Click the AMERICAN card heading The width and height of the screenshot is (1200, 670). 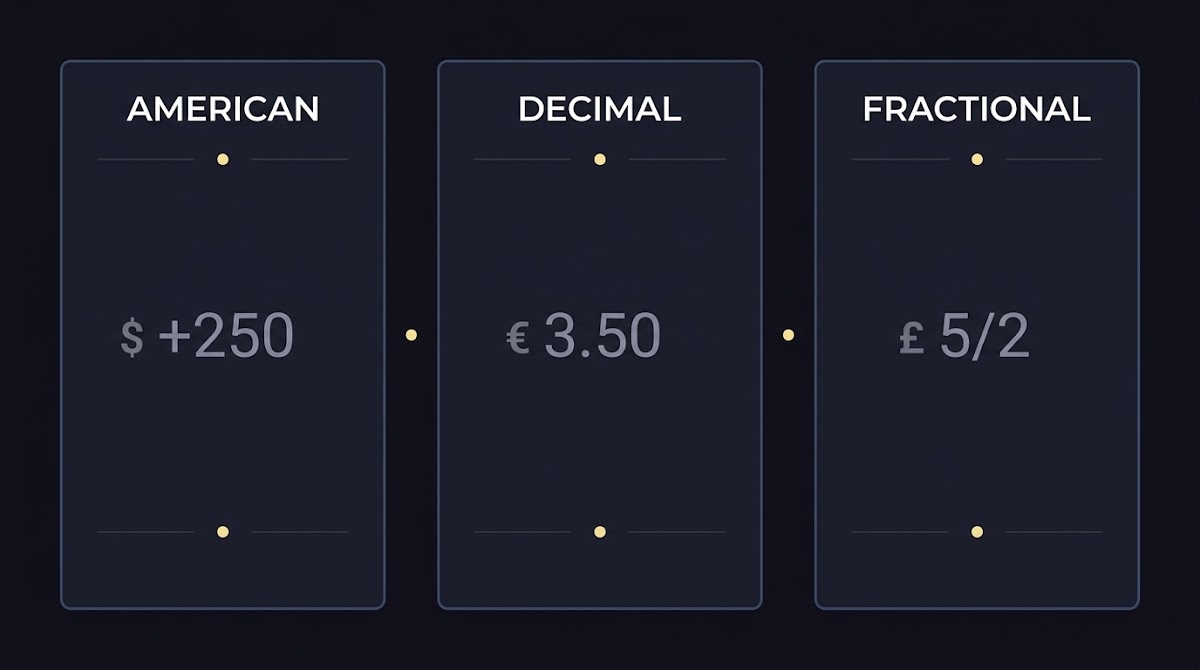point(223,109)
